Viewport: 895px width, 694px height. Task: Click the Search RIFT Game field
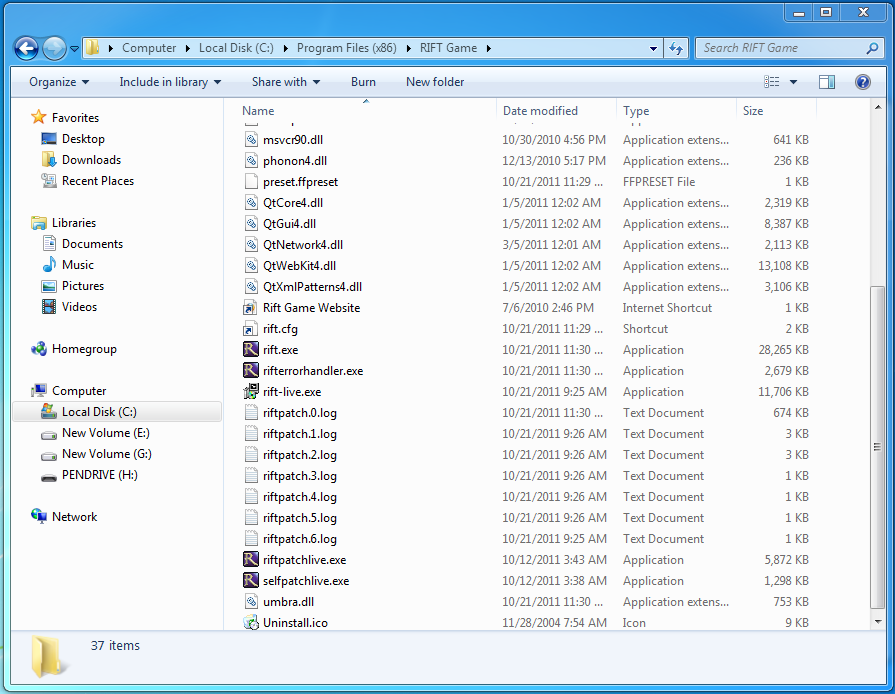(x=788, y=49)
